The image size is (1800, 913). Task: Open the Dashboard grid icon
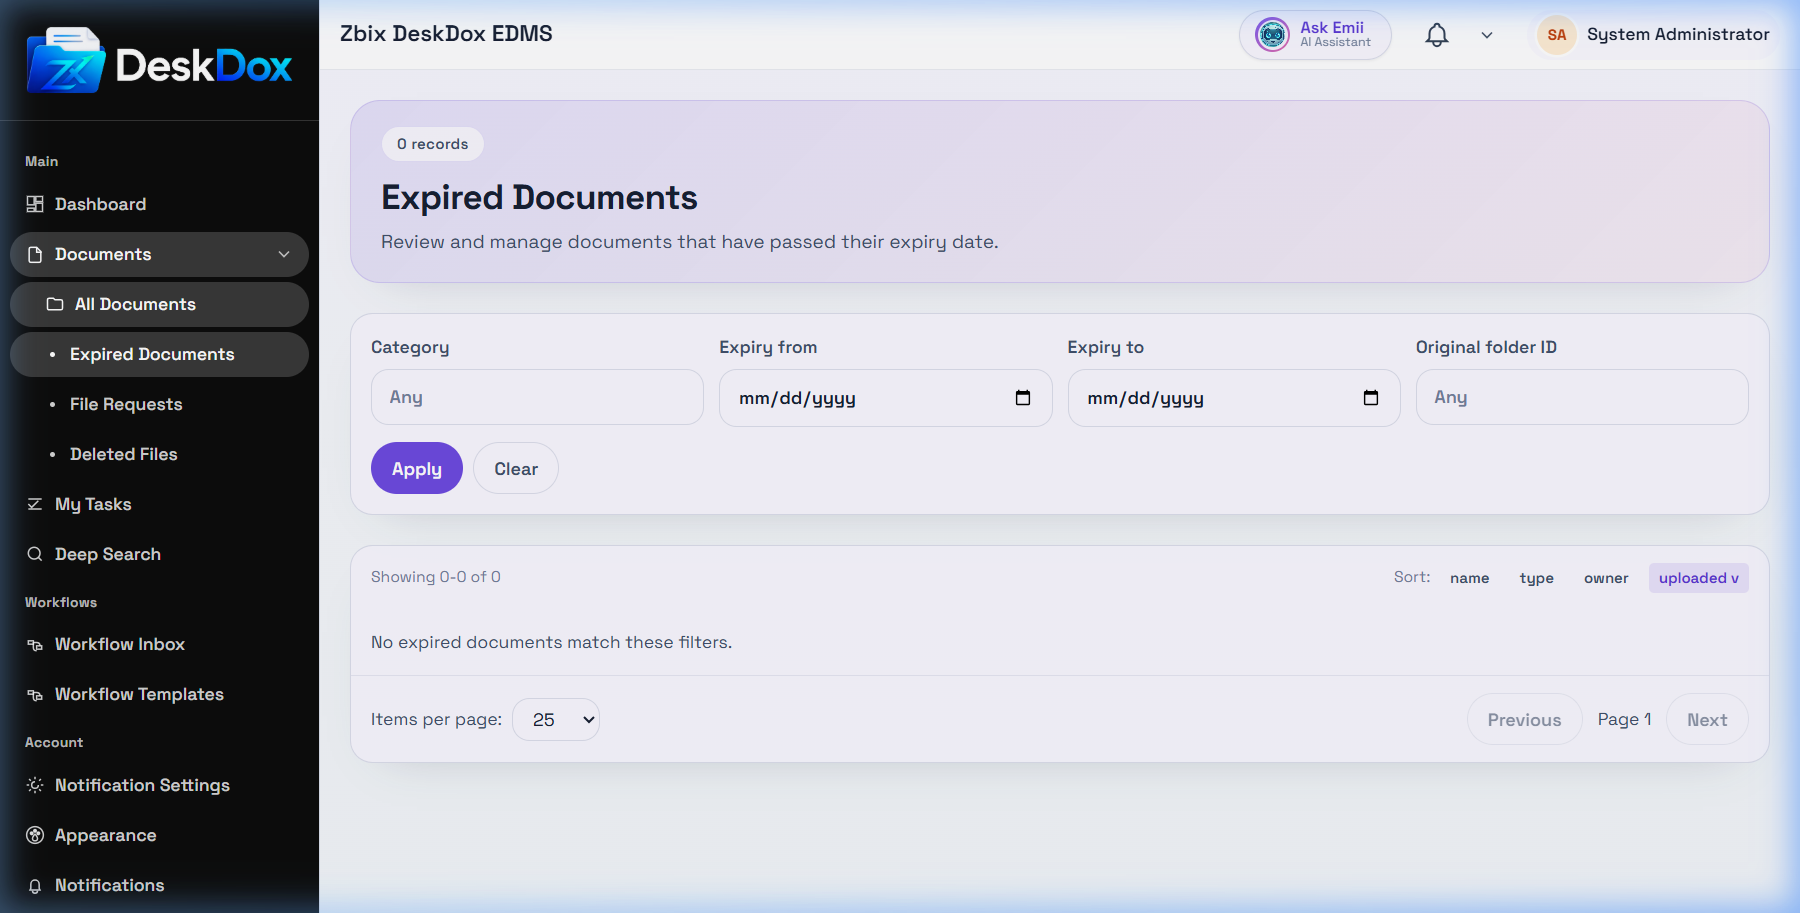point(35,204)
